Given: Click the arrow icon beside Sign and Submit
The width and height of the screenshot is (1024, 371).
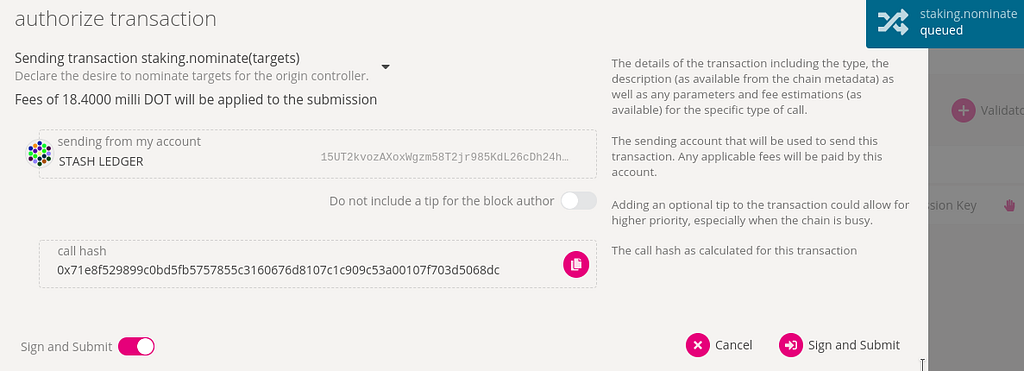Looking at the screenshot, I should click(791, 346).
